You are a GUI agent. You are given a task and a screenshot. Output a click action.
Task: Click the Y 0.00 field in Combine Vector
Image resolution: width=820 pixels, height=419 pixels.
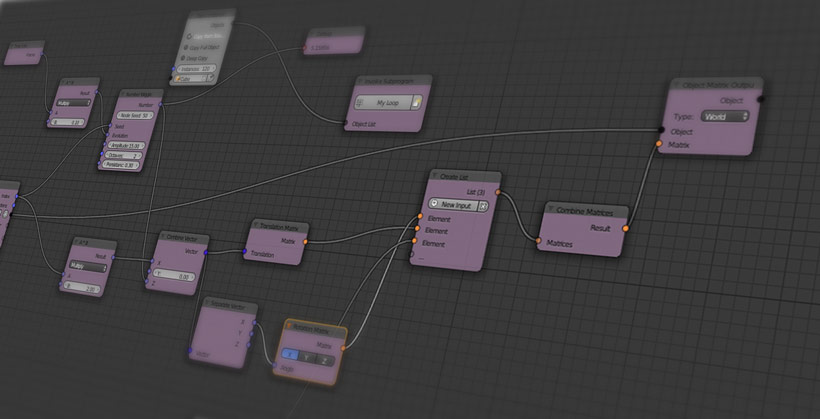click(174, 276)
